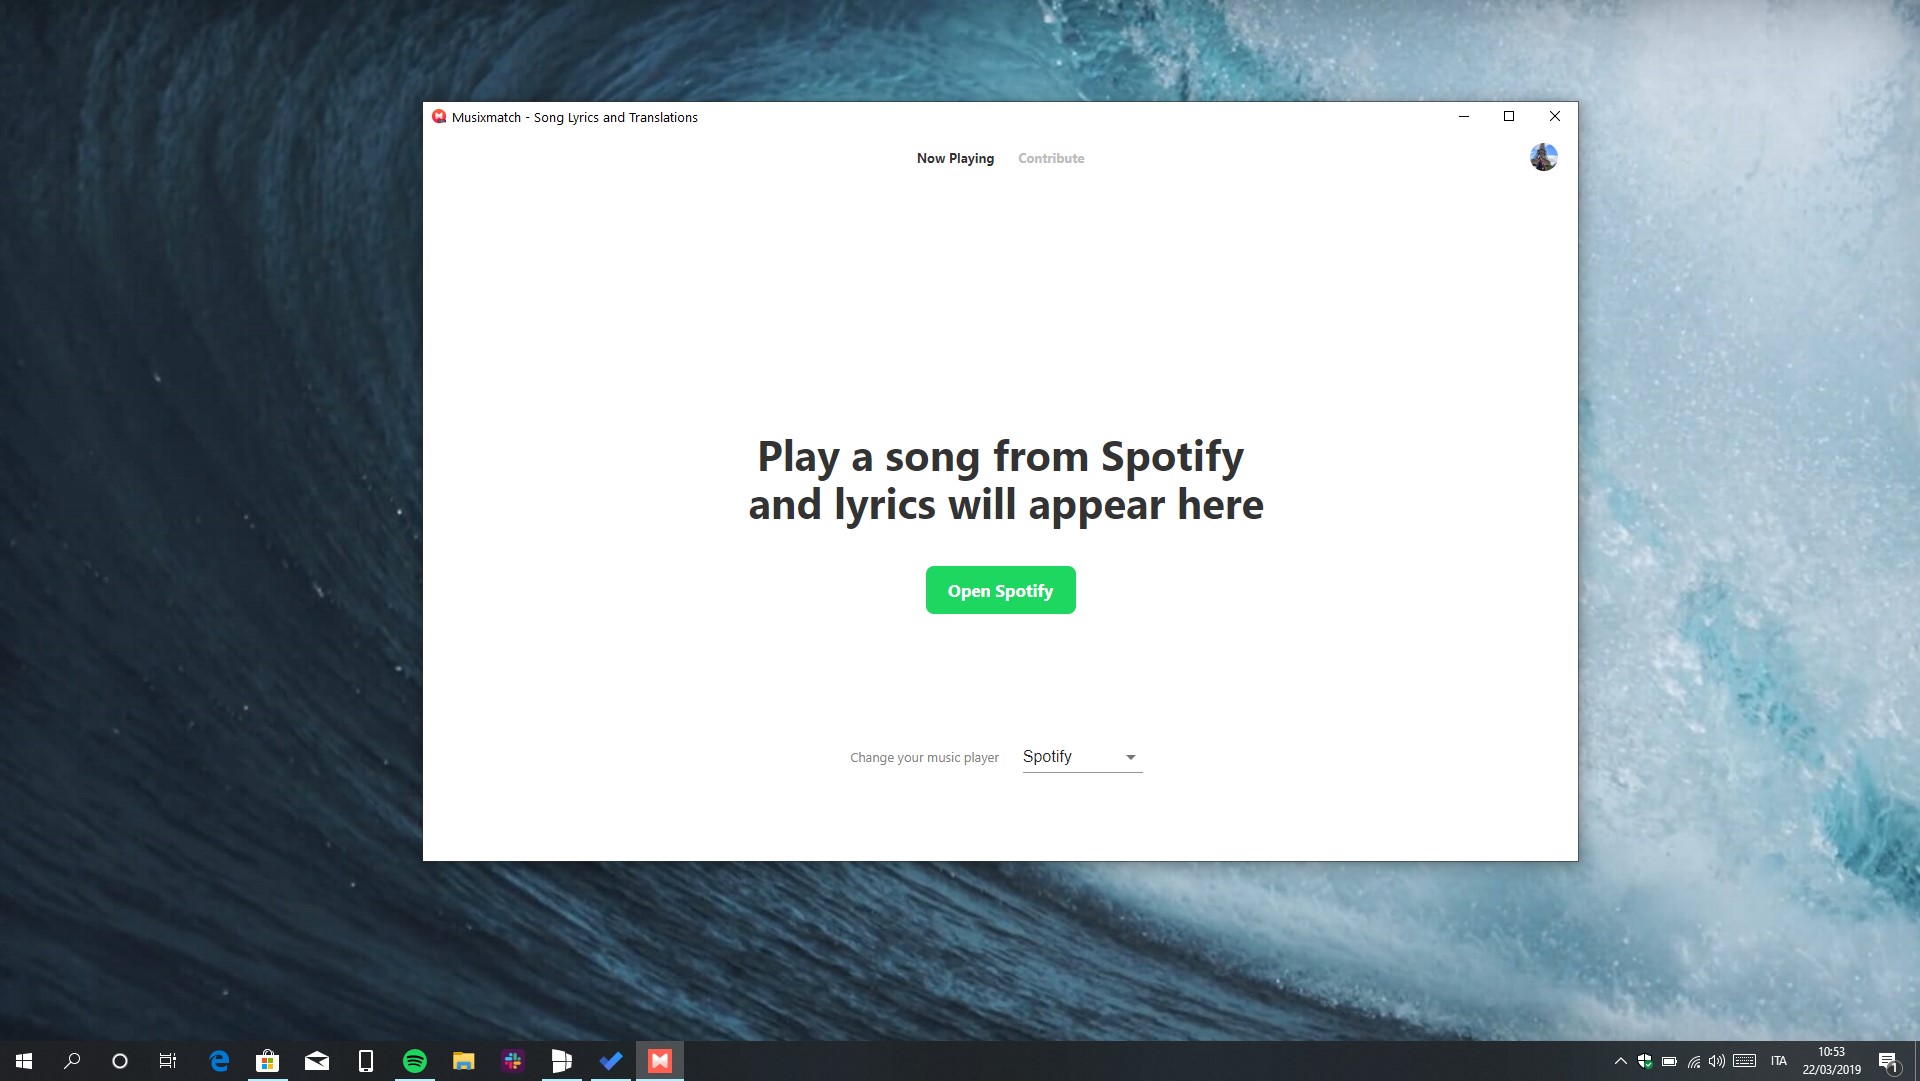The height and width of the screenshot is (1081, 1920).
Task: Open the network status icon
Action: [1693, 1061]
